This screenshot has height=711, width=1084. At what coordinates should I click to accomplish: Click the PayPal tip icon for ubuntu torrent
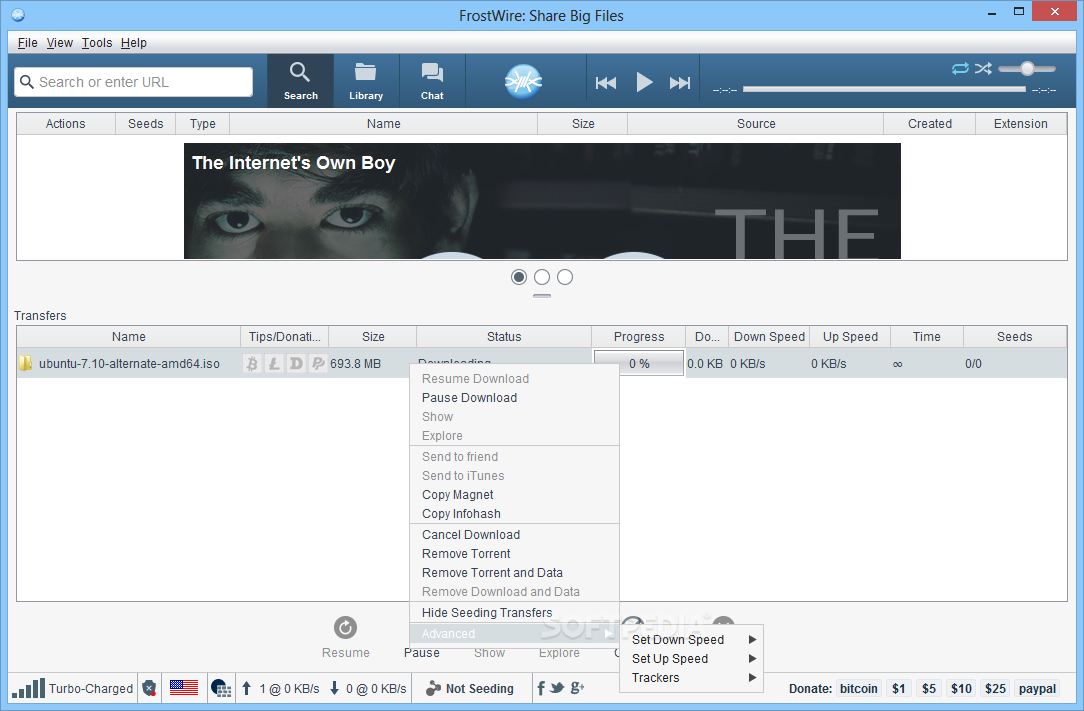(x=318, y=363)
